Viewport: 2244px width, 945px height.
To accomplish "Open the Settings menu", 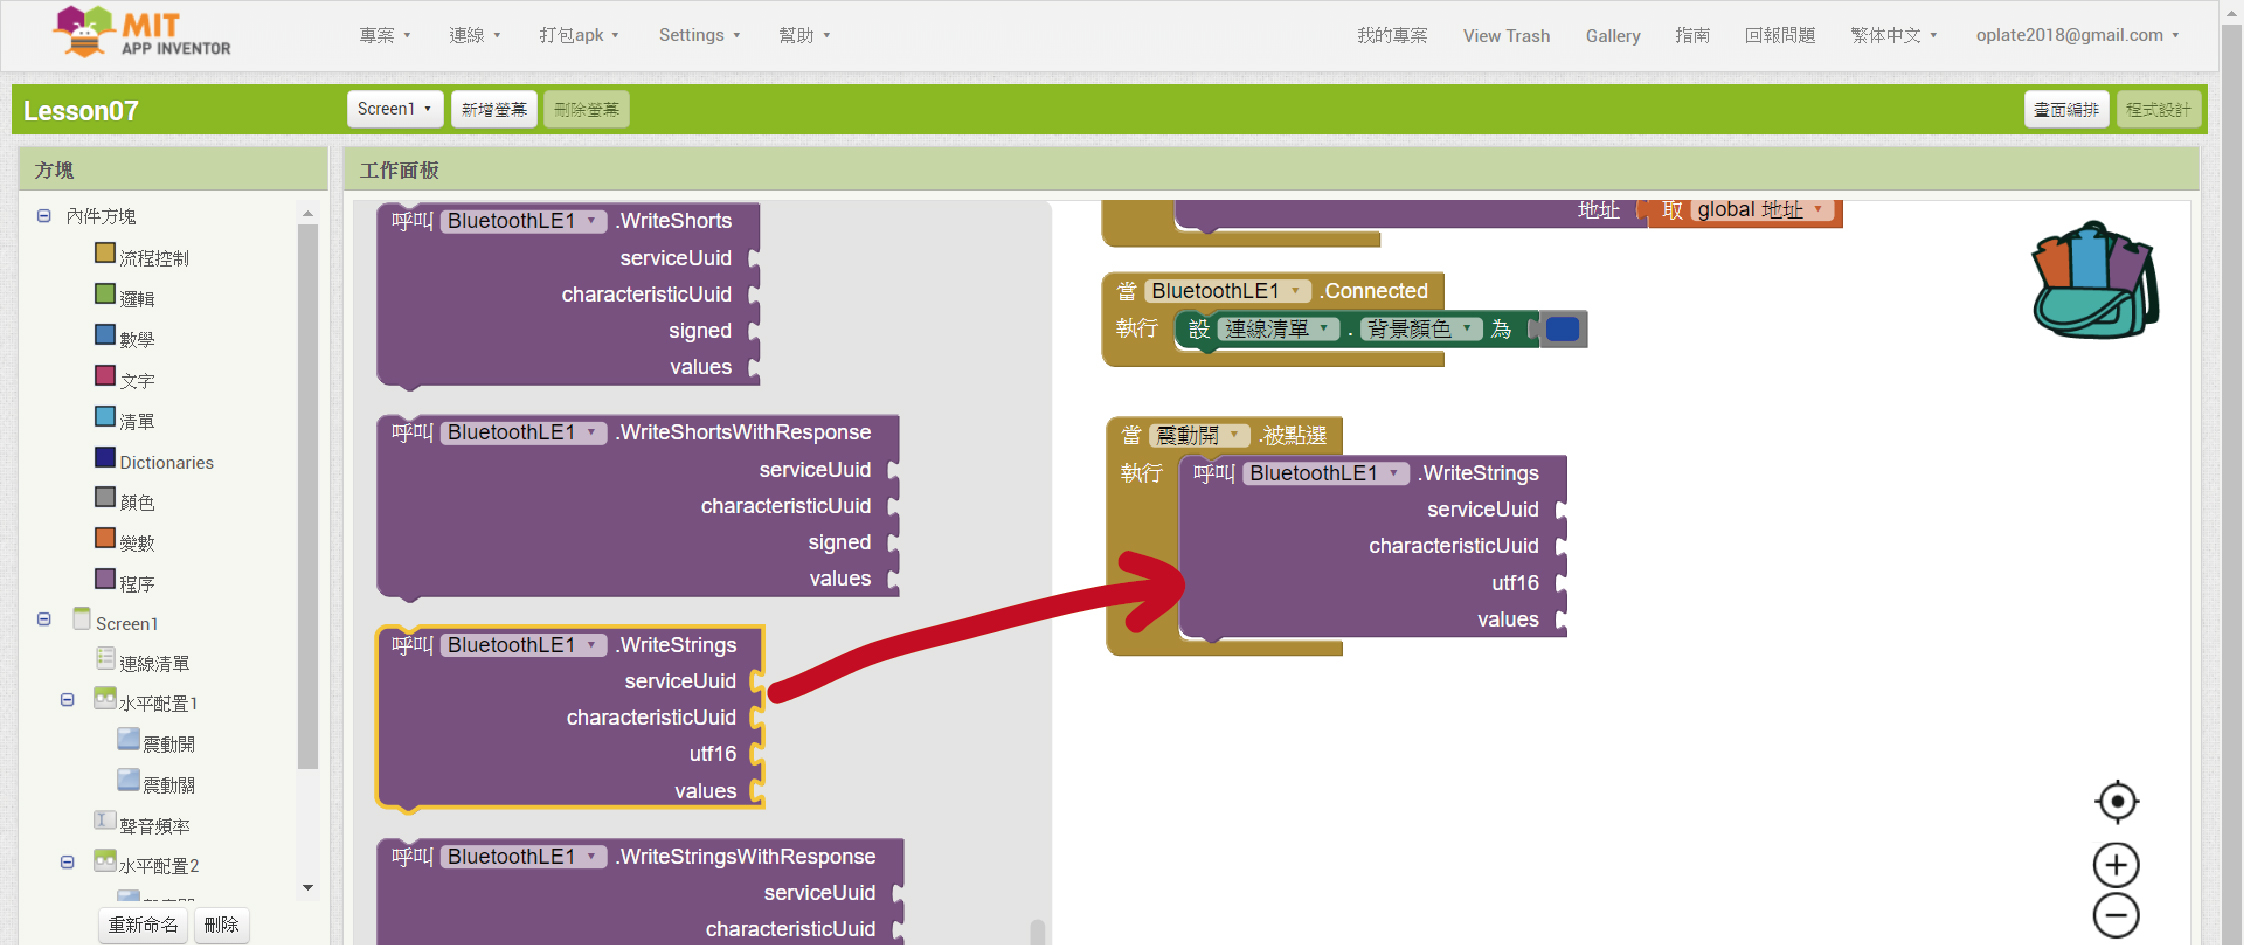I will tap(699, 35).
